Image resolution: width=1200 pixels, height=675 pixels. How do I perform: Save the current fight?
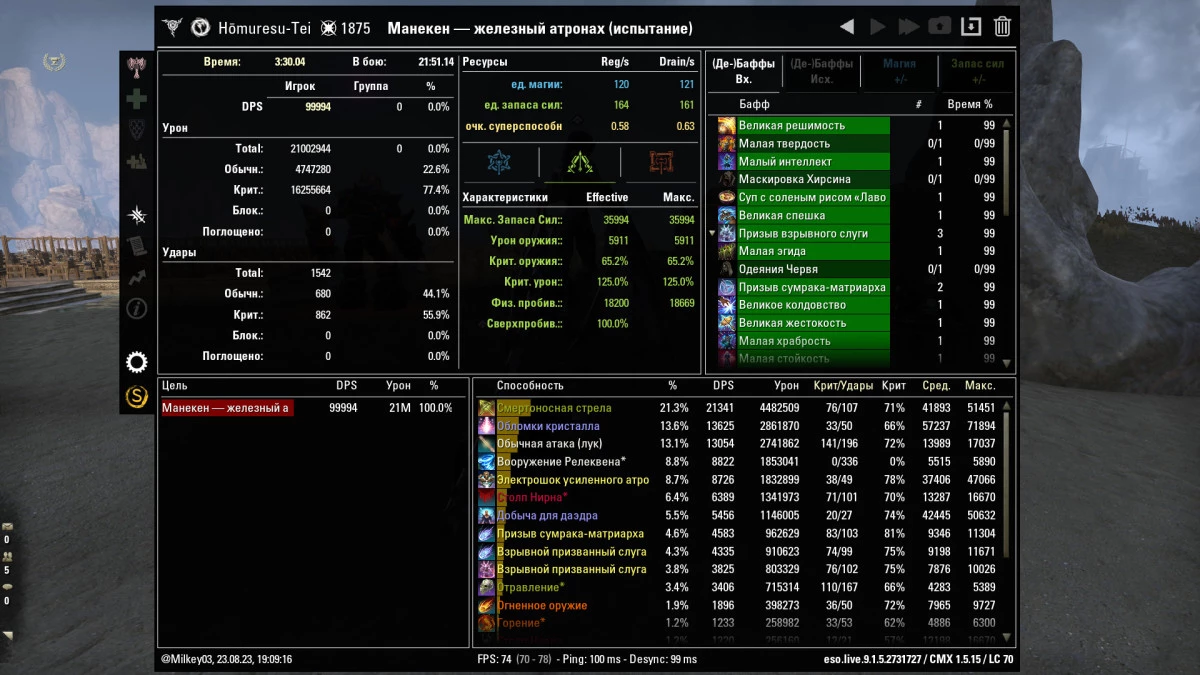971,27
